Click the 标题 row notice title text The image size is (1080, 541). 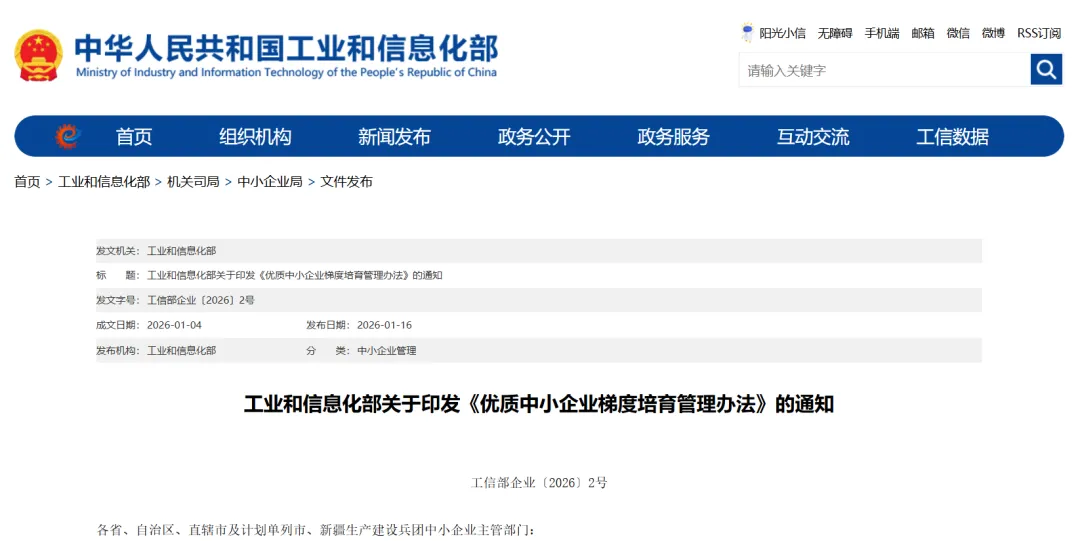[x=295, y=276]
